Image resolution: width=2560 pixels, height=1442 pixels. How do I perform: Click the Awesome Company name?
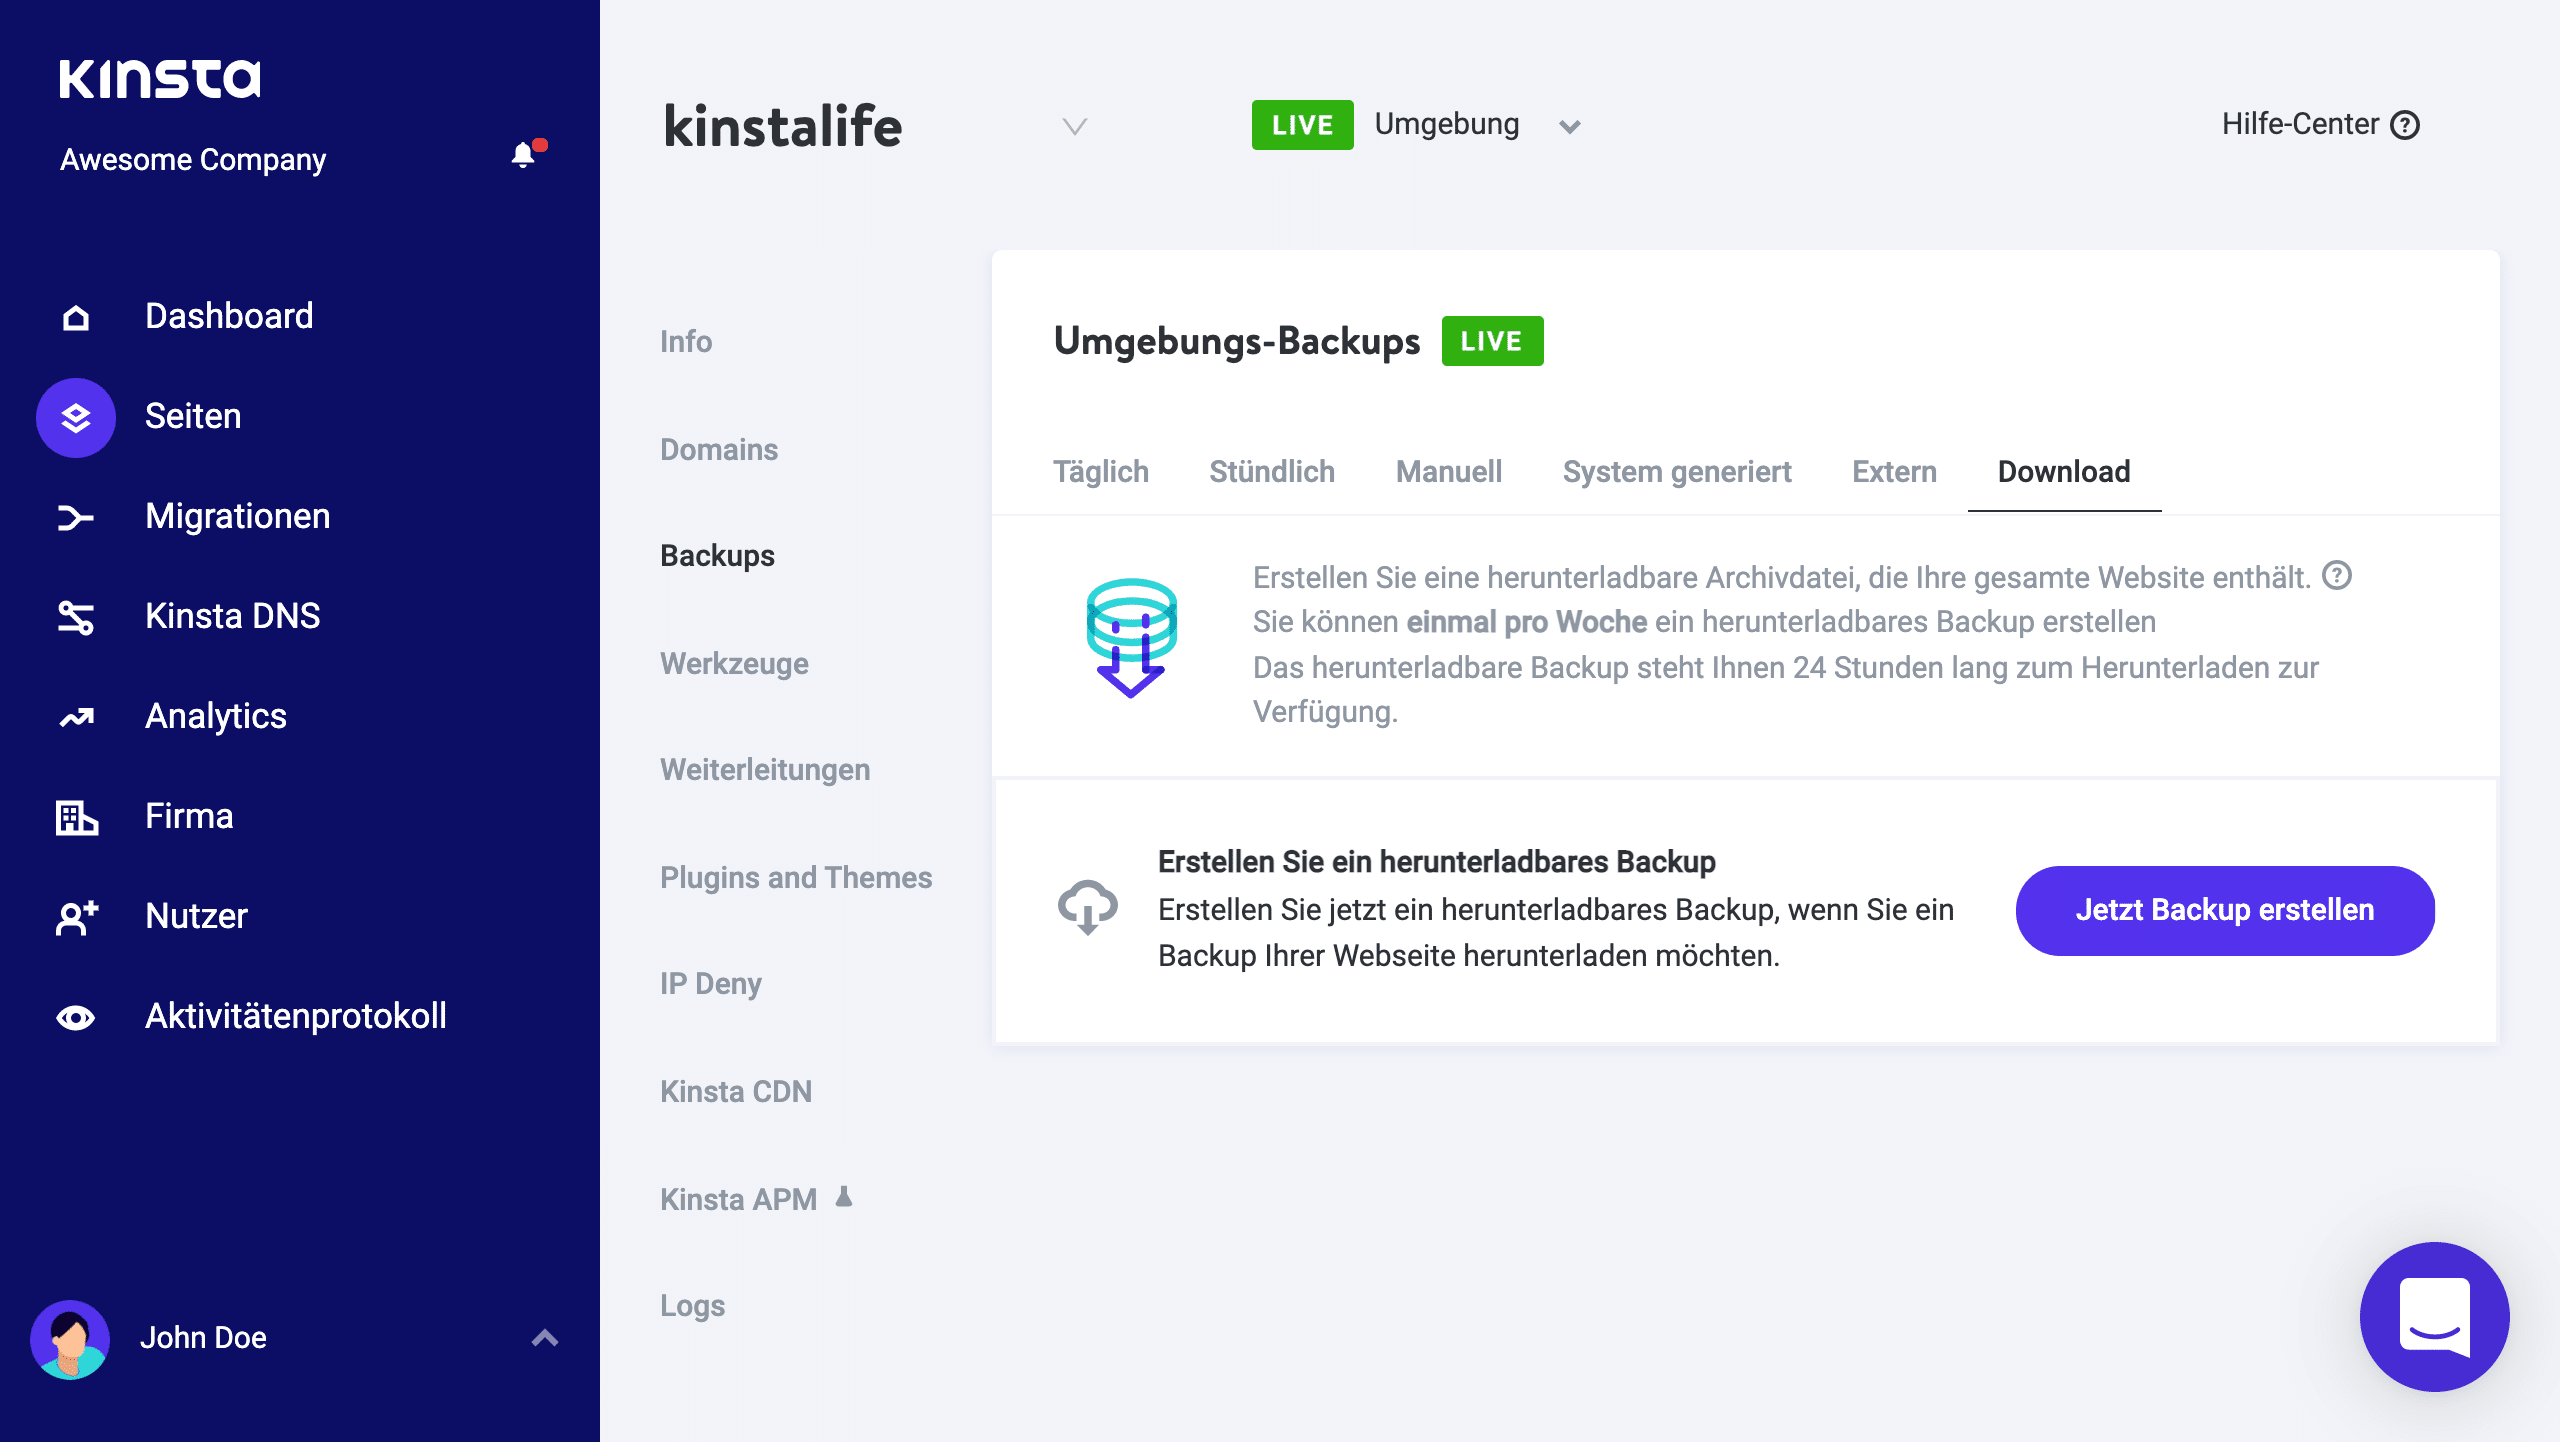(193, 160)
